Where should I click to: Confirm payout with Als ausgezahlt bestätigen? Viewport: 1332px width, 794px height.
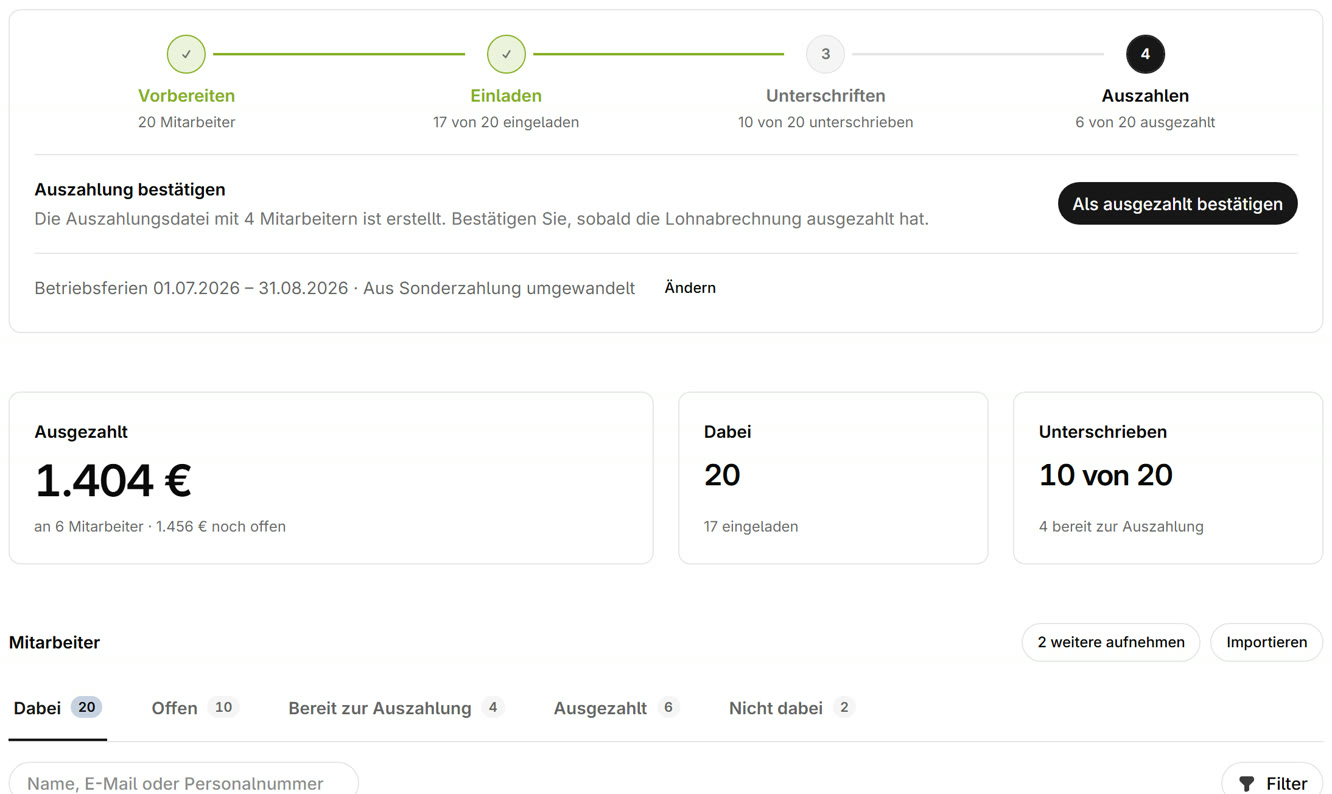[1177, 203]
